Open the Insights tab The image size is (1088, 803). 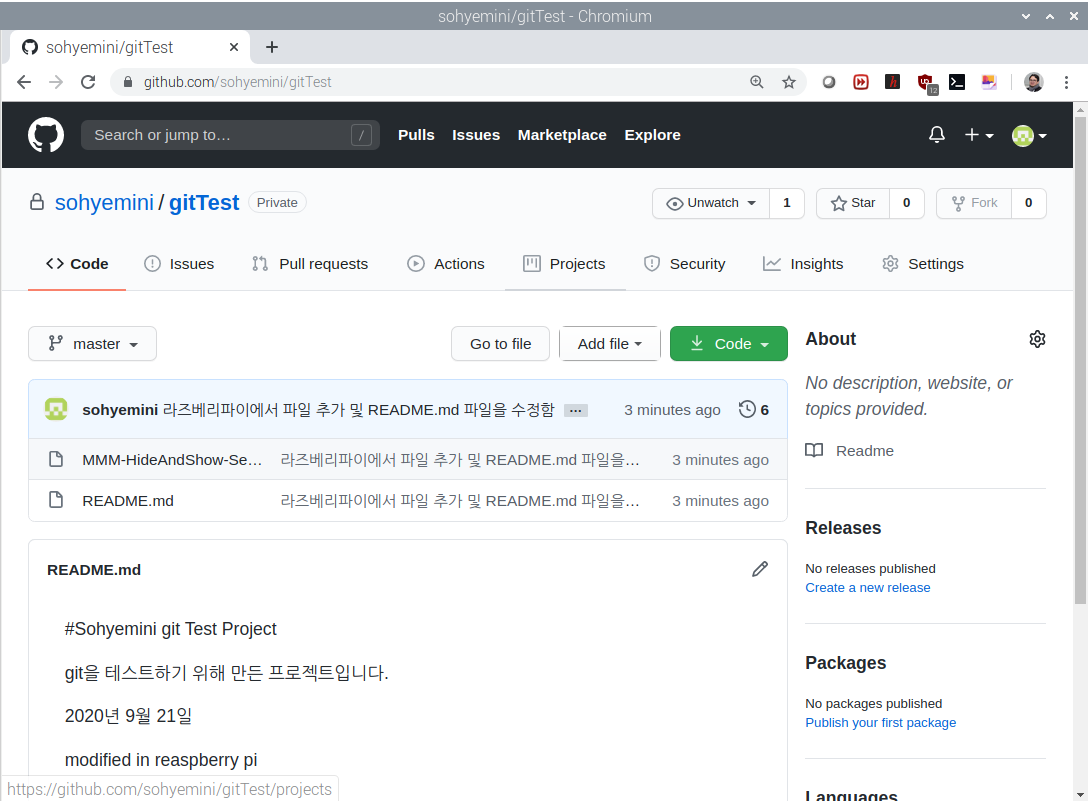(803, 264)
